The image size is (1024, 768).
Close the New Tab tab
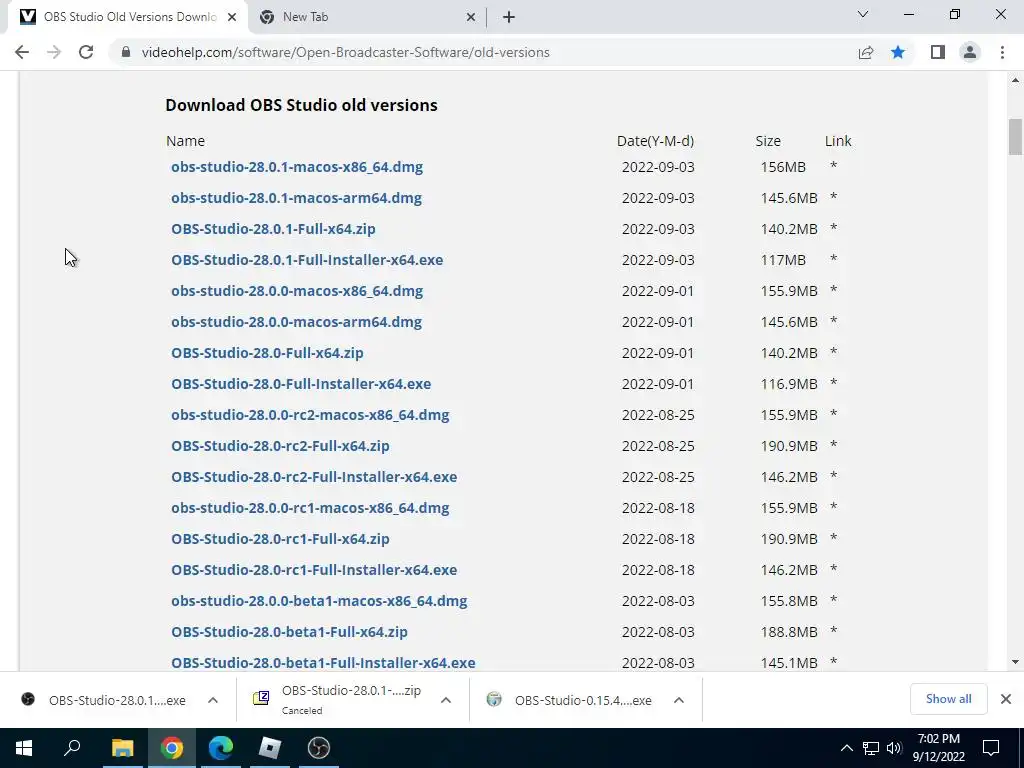click(x=471, y=17)
